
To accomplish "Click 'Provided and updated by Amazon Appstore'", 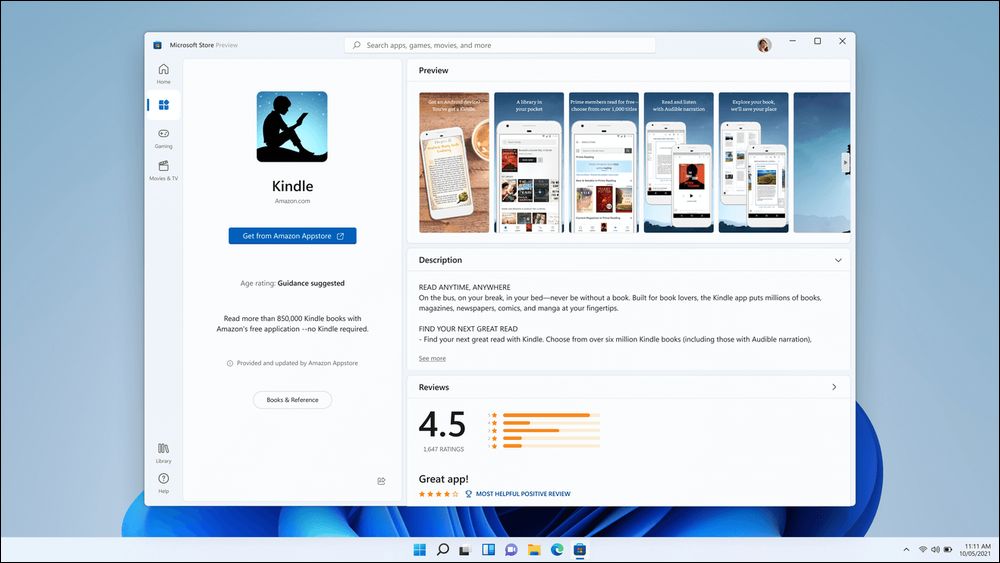I will (x=297, y=363).
